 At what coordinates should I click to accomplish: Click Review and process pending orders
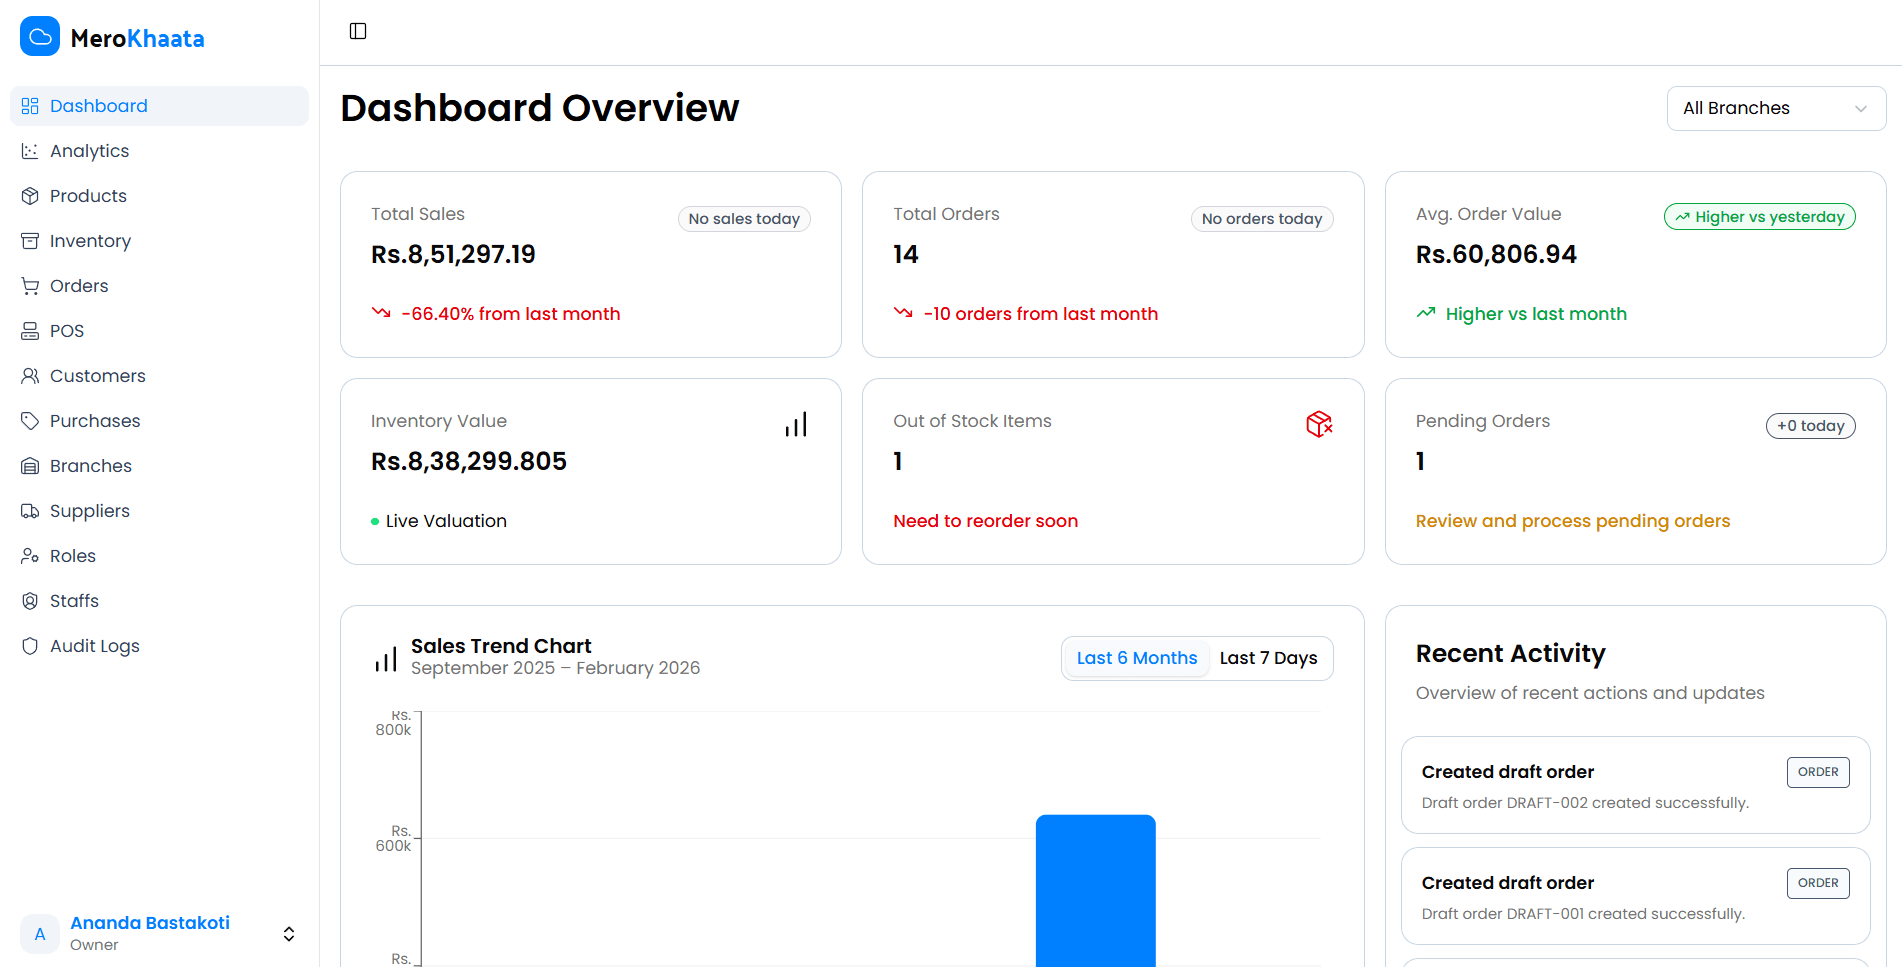coord(1572,520)
